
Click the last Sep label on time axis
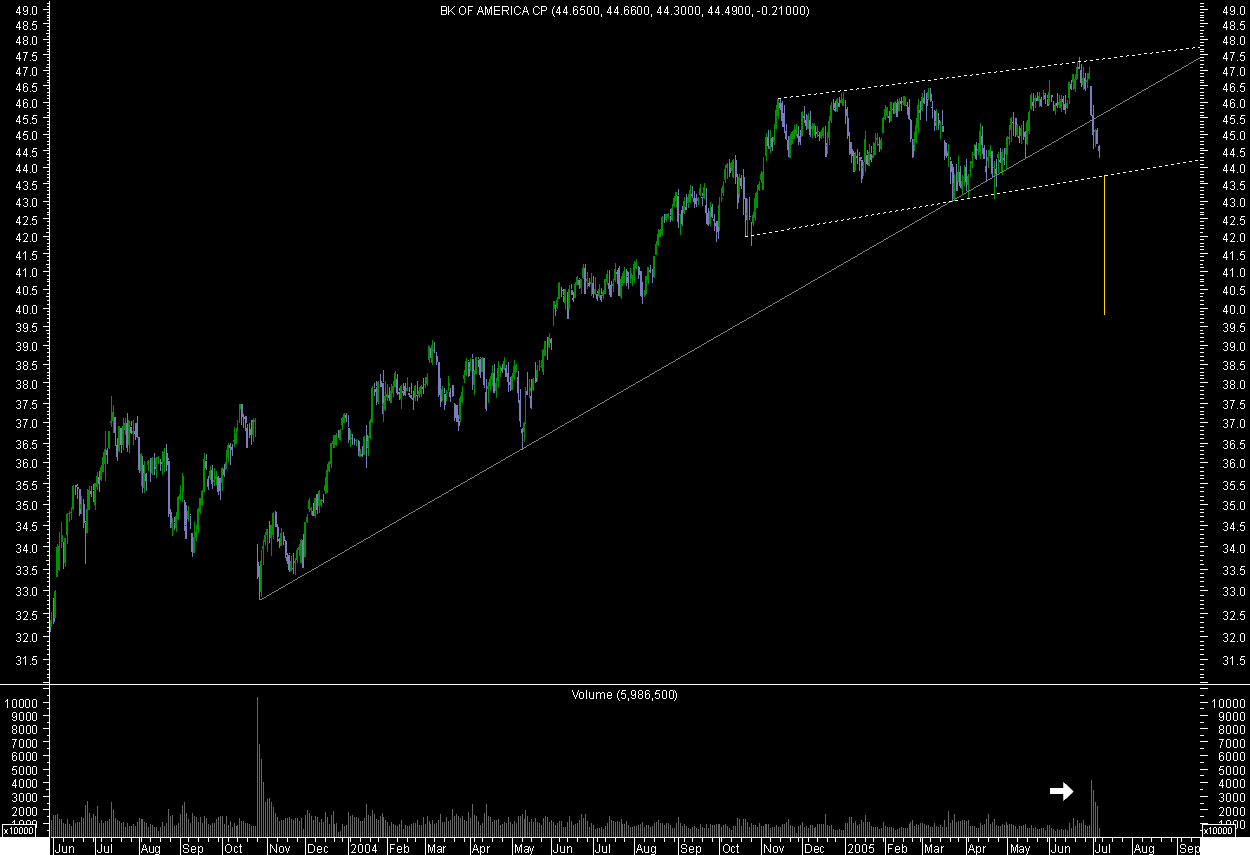pyautogui.click(x=1190, y=847)
